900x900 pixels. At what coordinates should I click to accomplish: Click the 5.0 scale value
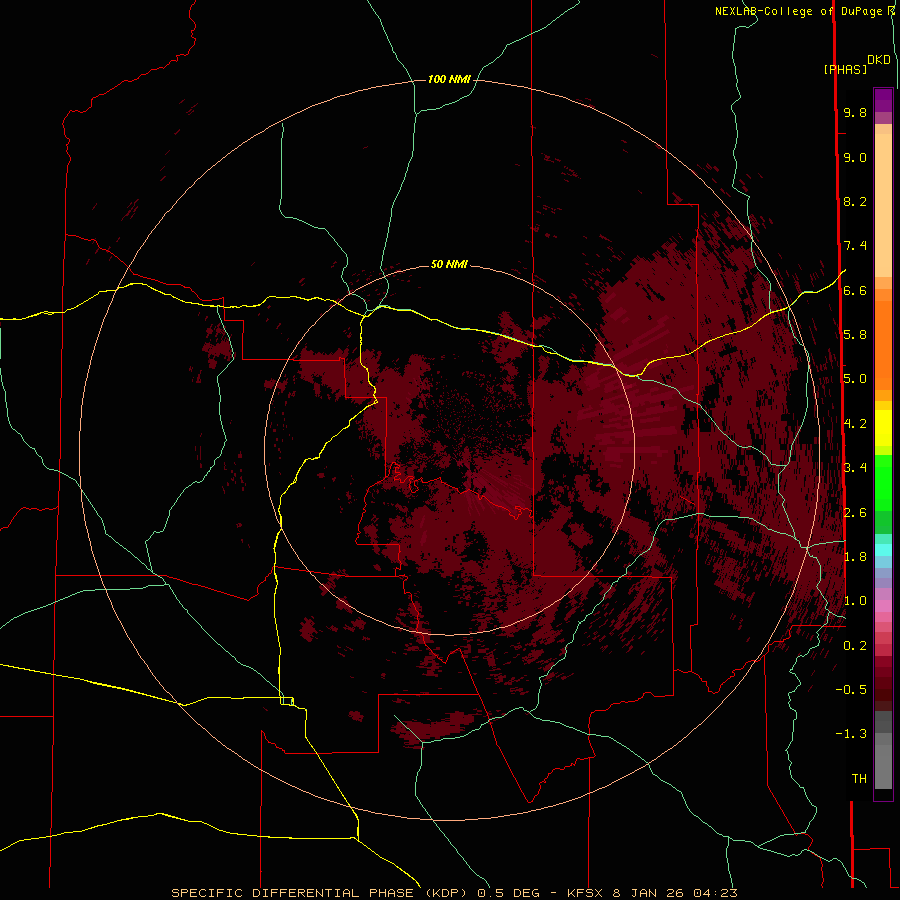[855, 379]
